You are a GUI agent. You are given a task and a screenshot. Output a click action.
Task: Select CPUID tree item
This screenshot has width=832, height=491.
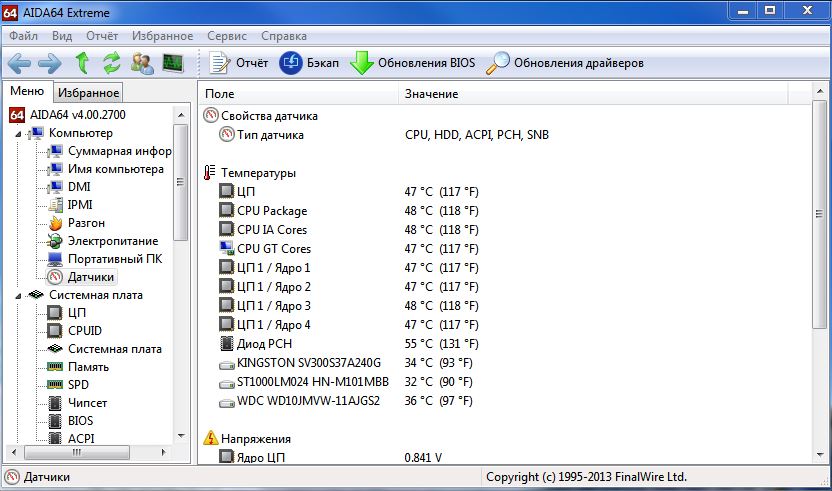(x=84, y=331)
